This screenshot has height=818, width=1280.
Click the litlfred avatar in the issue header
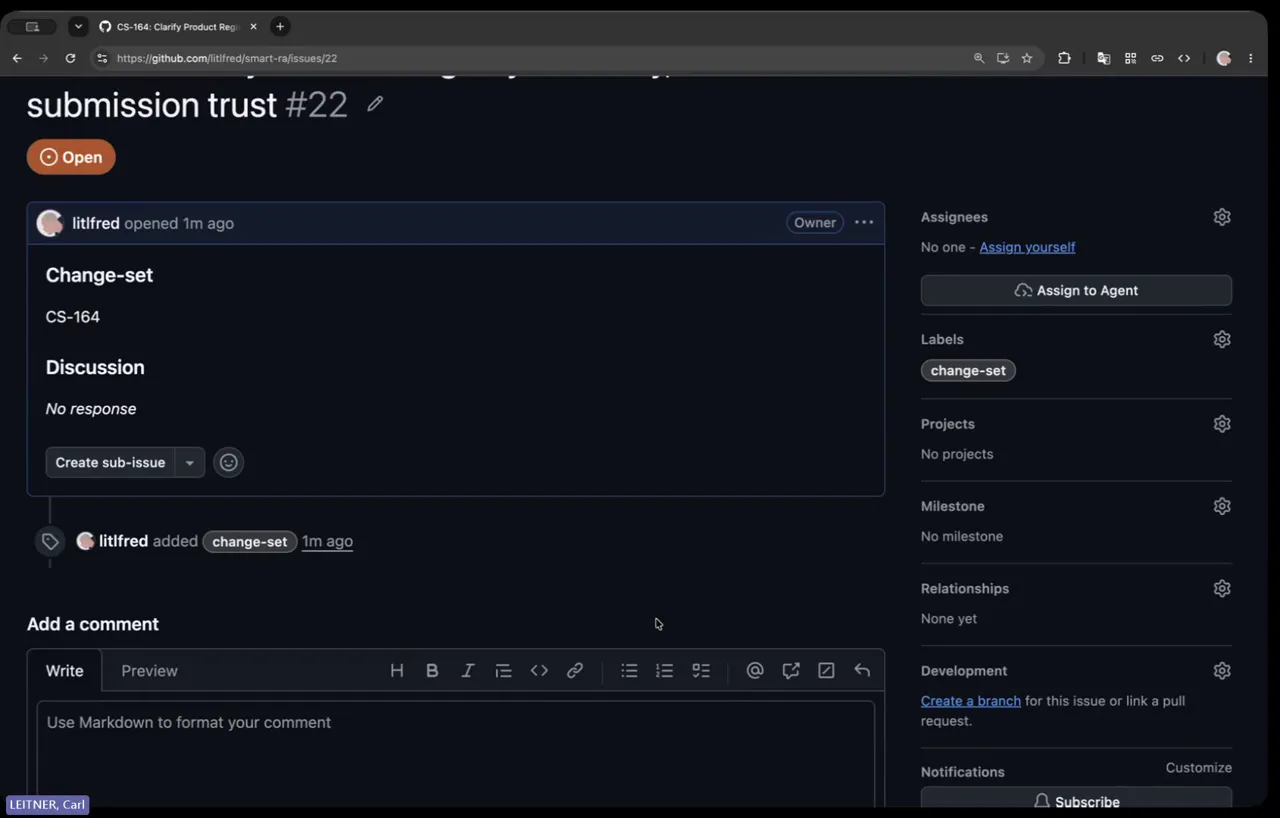point(50,223)
